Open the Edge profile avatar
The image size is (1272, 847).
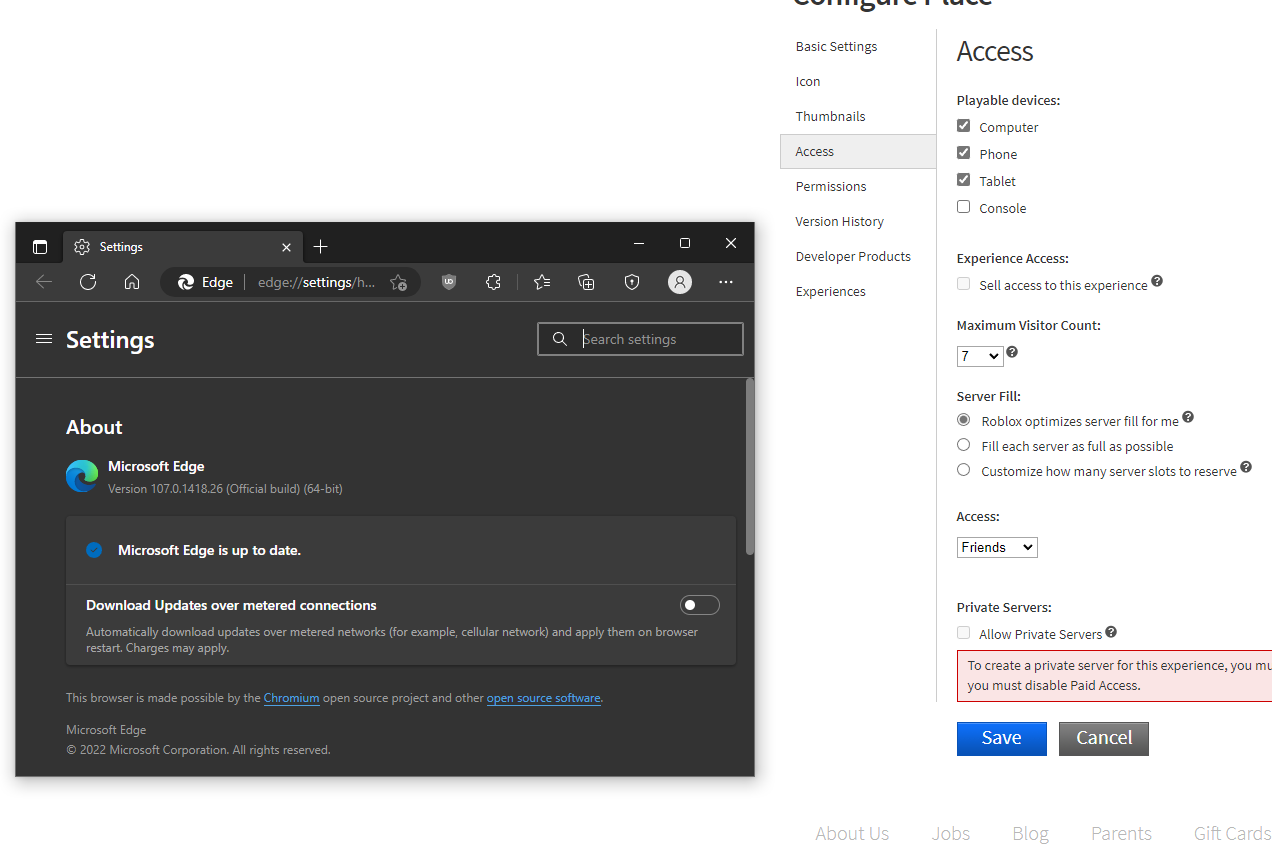click(x=680, y=282)
